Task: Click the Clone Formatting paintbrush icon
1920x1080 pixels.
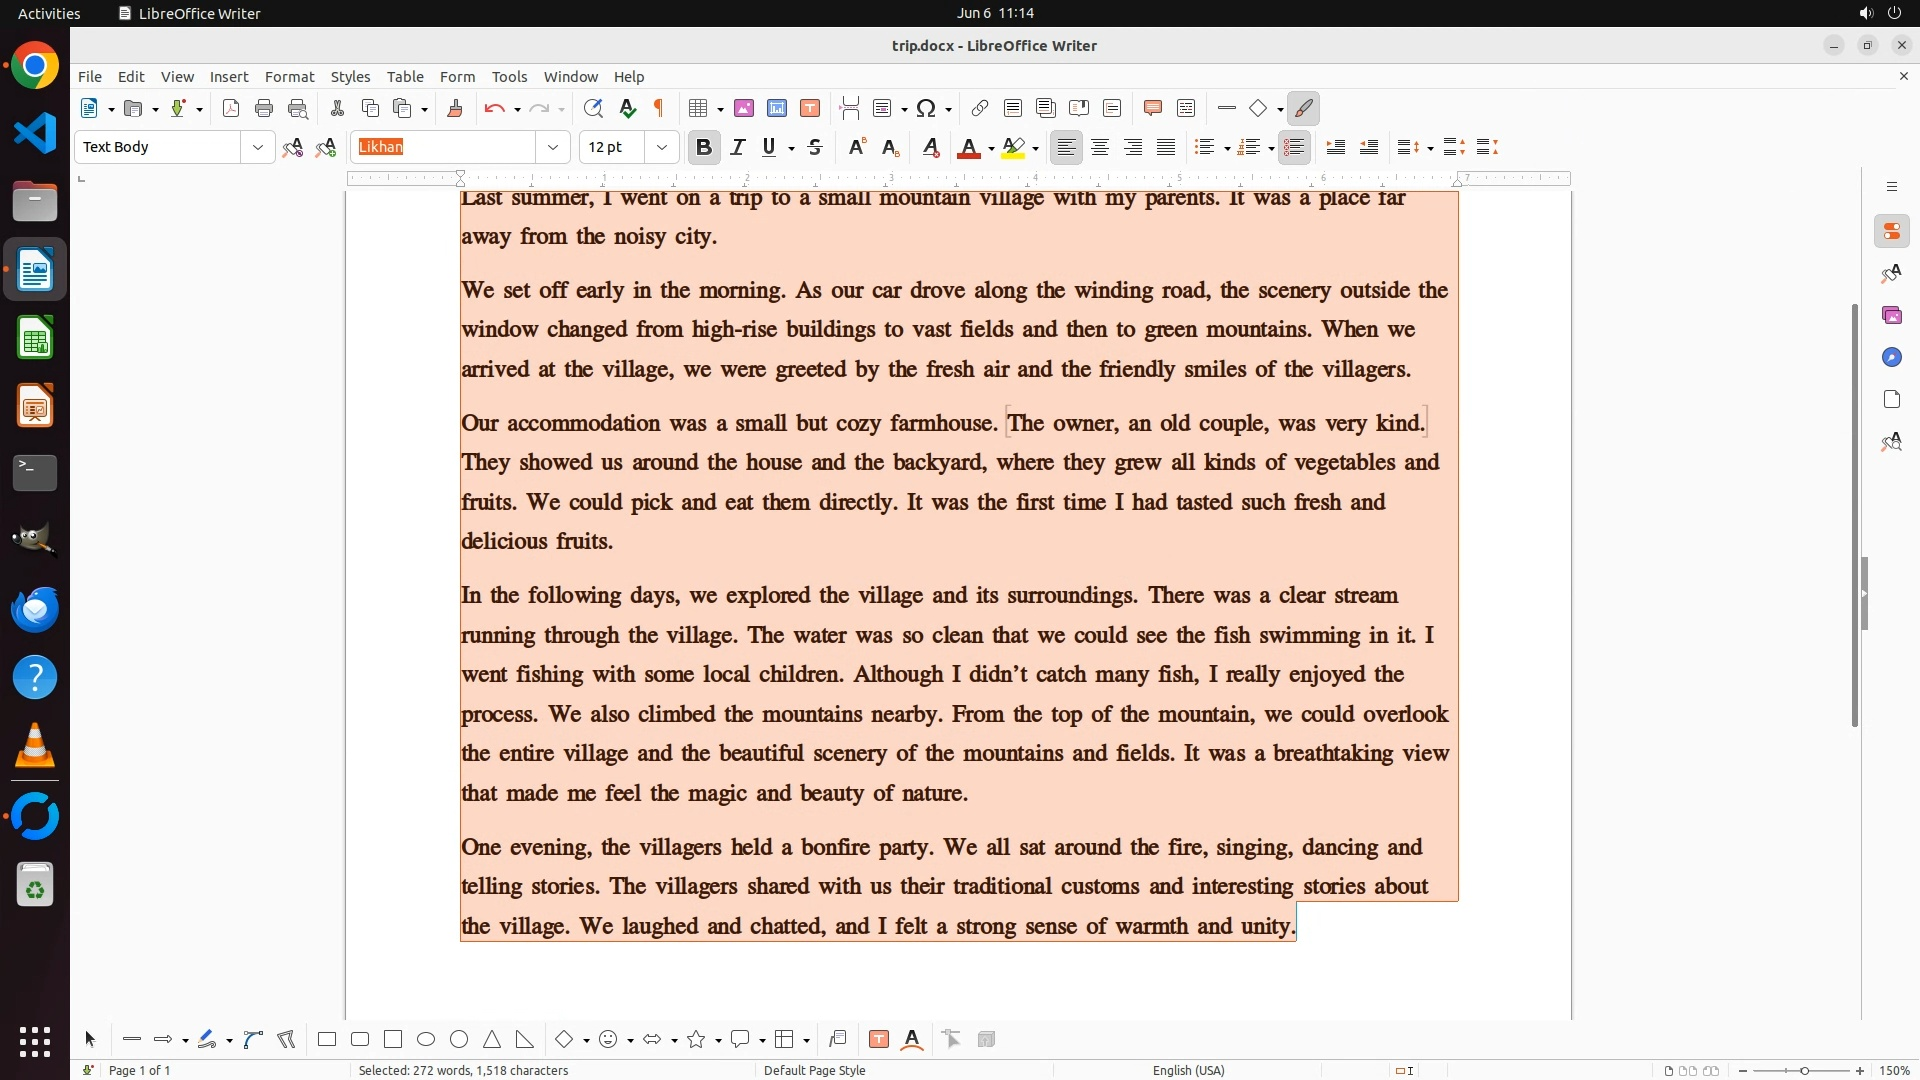Action: [455, 109]
